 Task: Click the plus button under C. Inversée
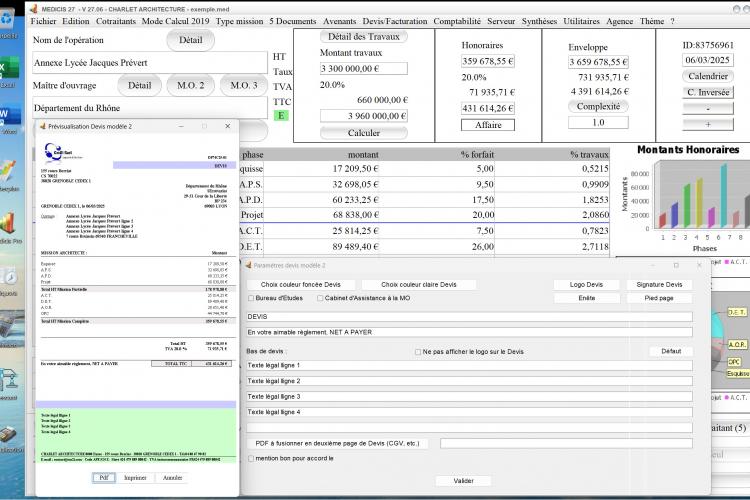(x=707, y=124)
